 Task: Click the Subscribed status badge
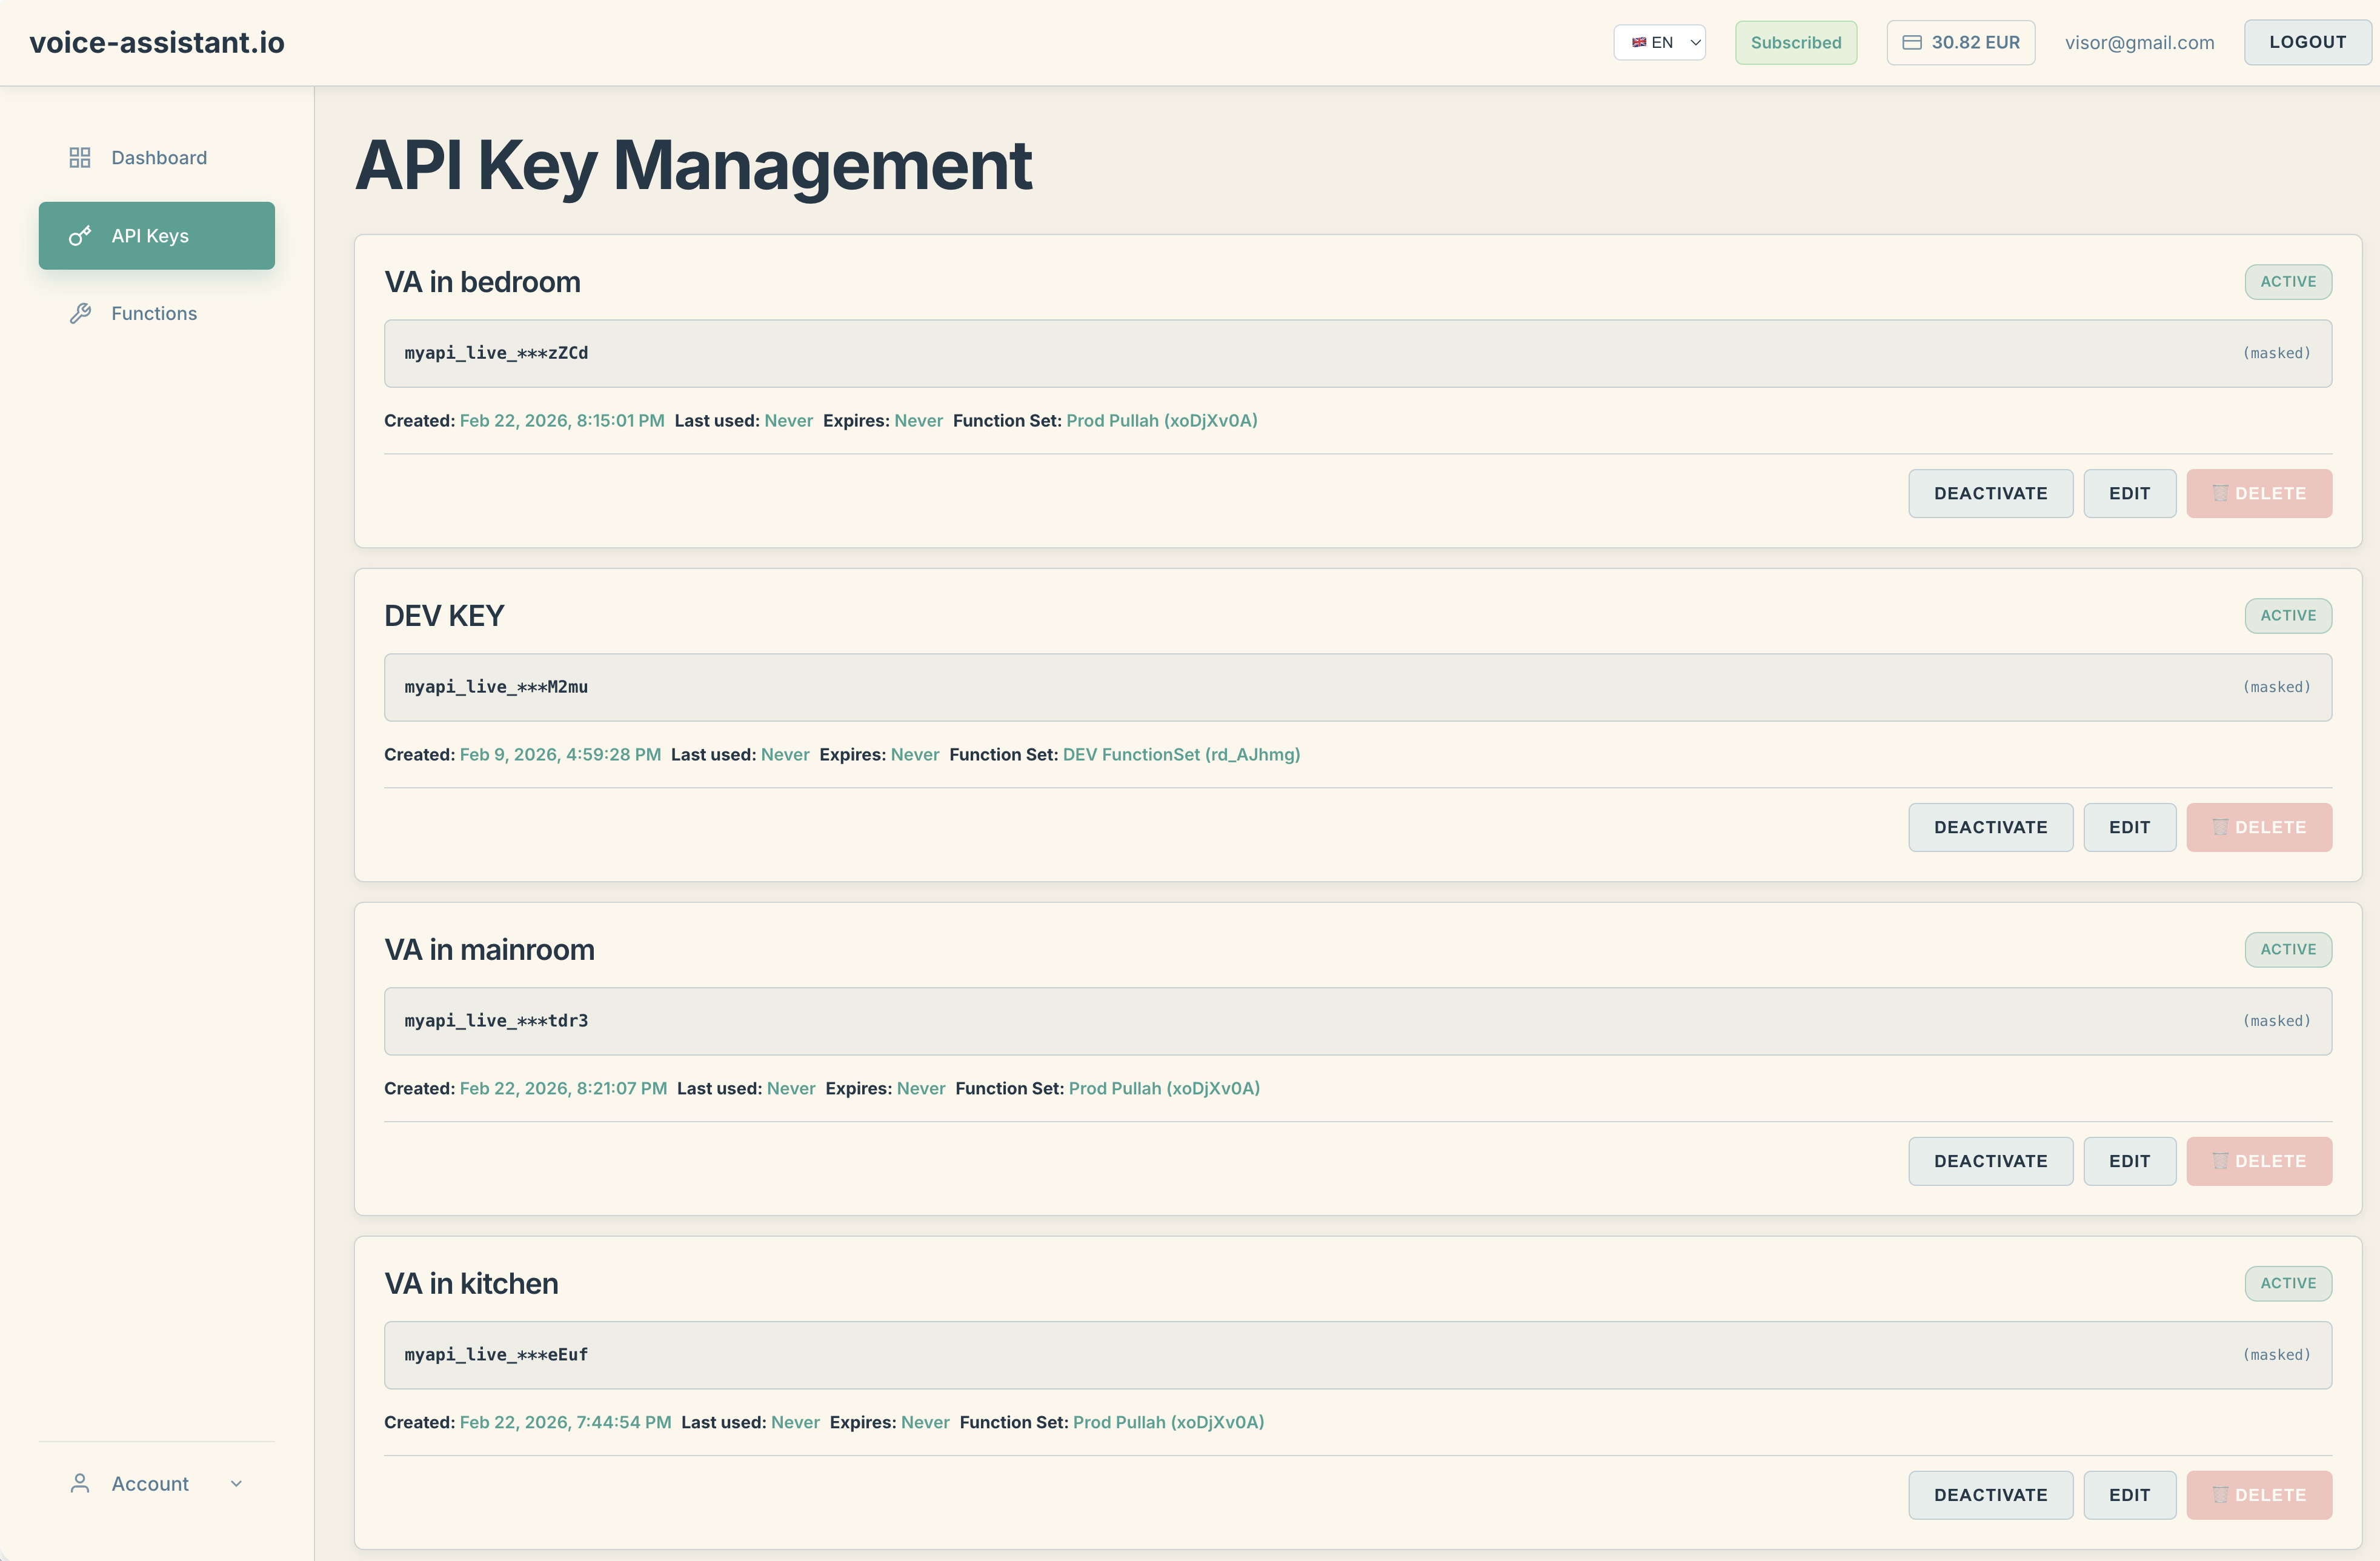point(1795,43)
